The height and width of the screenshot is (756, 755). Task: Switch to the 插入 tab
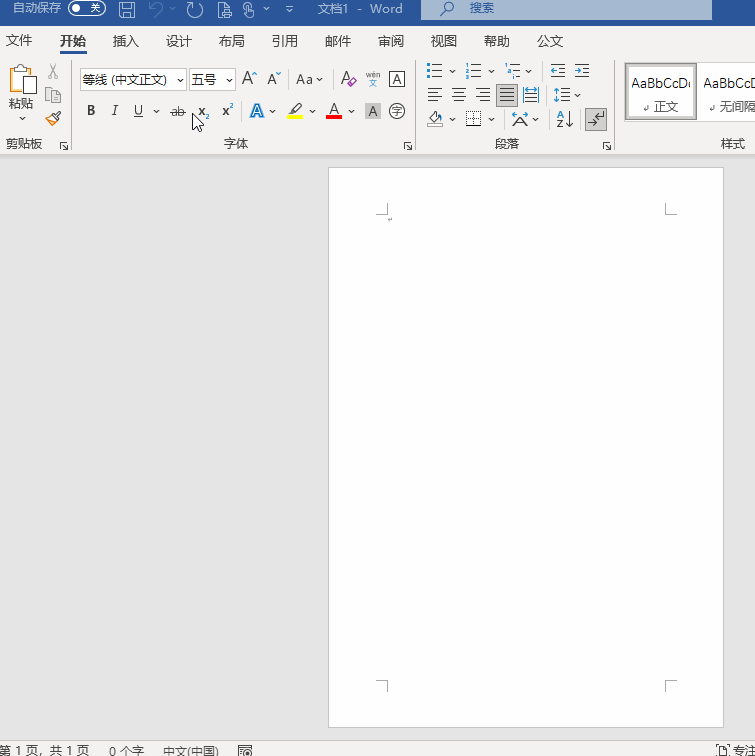click(126, 41)
